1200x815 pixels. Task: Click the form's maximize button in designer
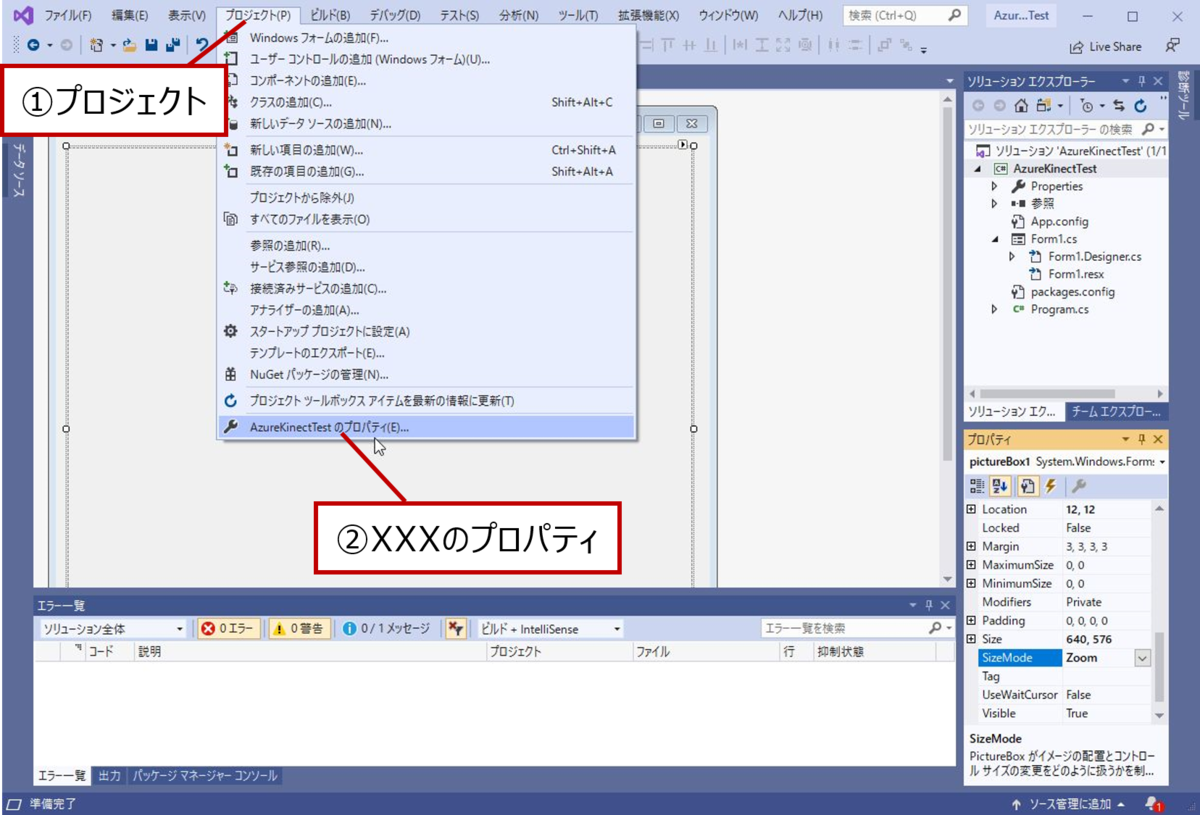[x=659, y=123]
